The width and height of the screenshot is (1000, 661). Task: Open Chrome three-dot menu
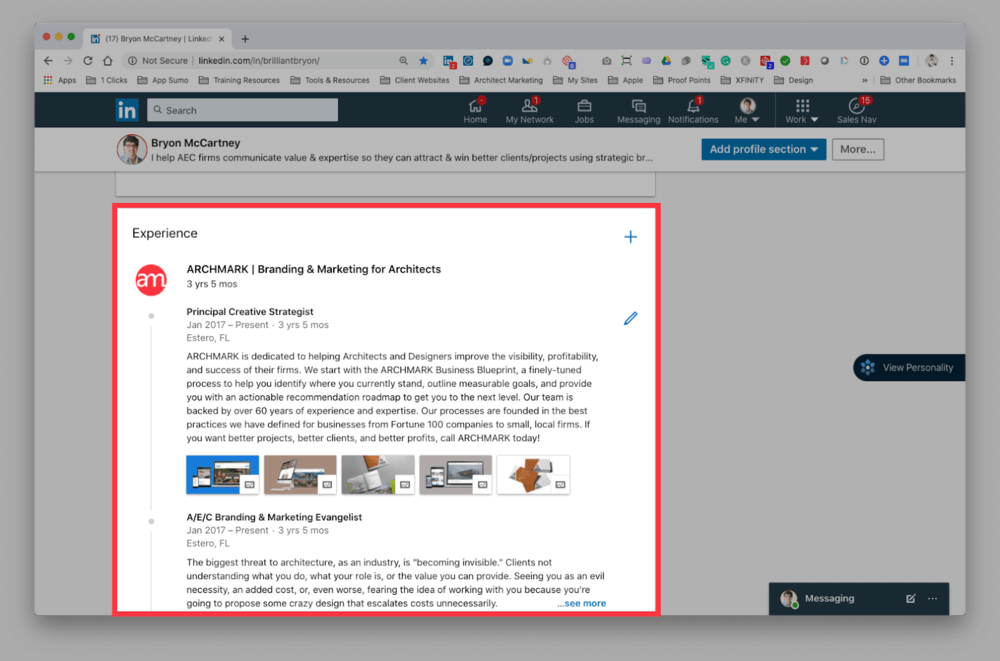952,61
